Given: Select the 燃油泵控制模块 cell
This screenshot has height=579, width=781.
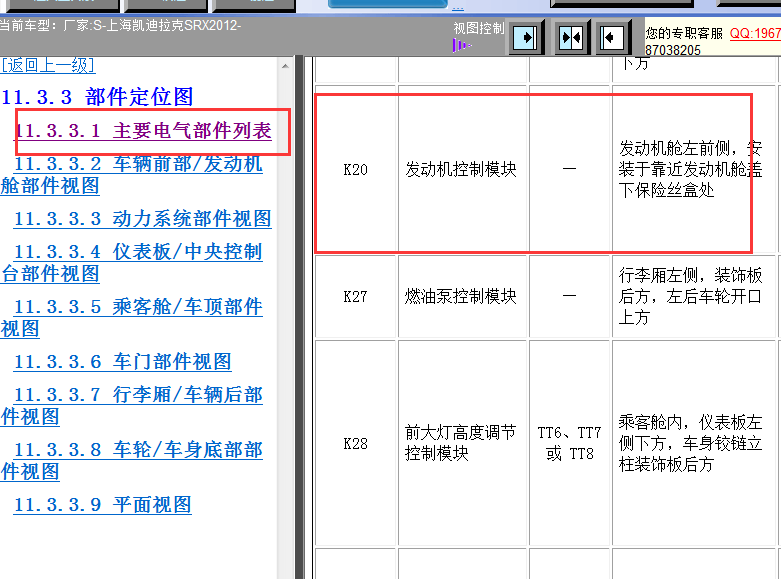Looking at the screenshot, I should (x=463, y=296).
